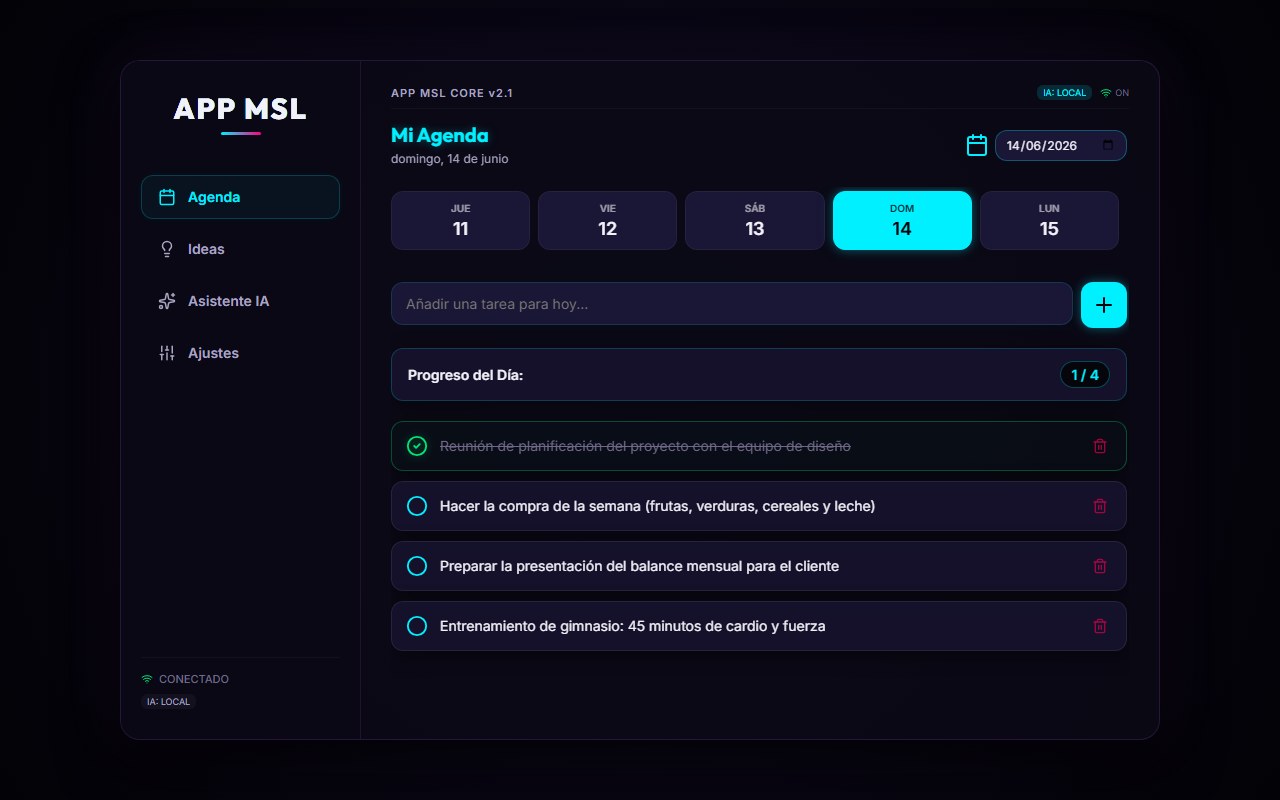Focus the 'Añadir una tarea para hoy' field
This screenshot has width=1280, height=800.
[731, 303]
